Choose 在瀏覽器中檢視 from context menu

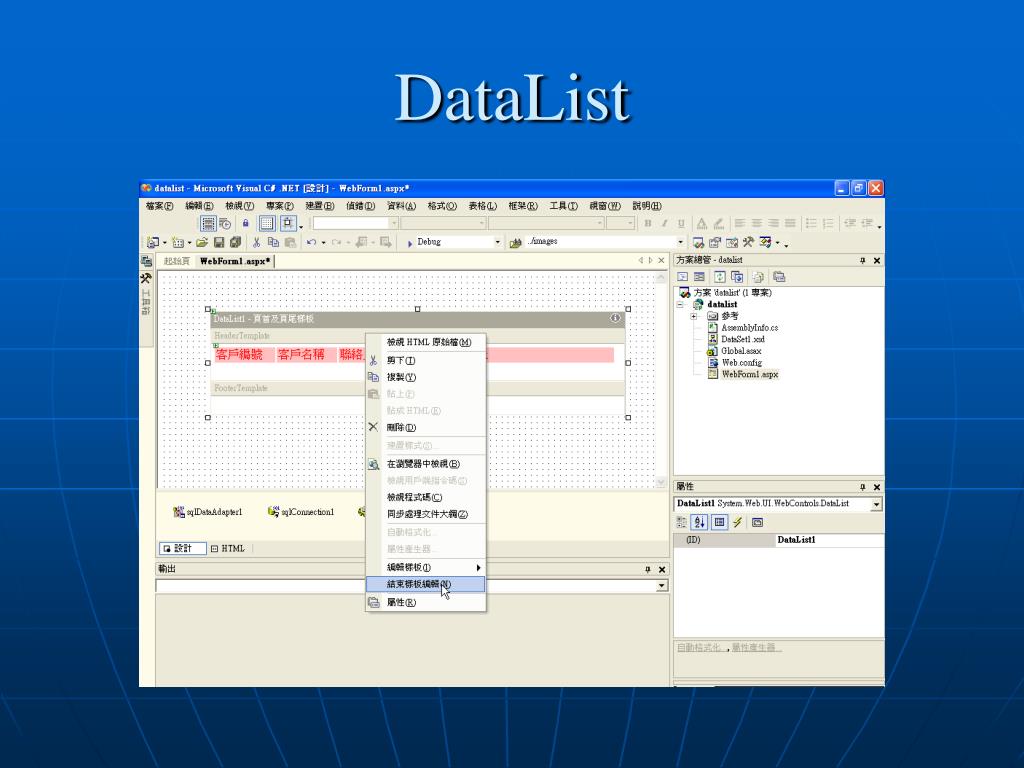[425, 464]
